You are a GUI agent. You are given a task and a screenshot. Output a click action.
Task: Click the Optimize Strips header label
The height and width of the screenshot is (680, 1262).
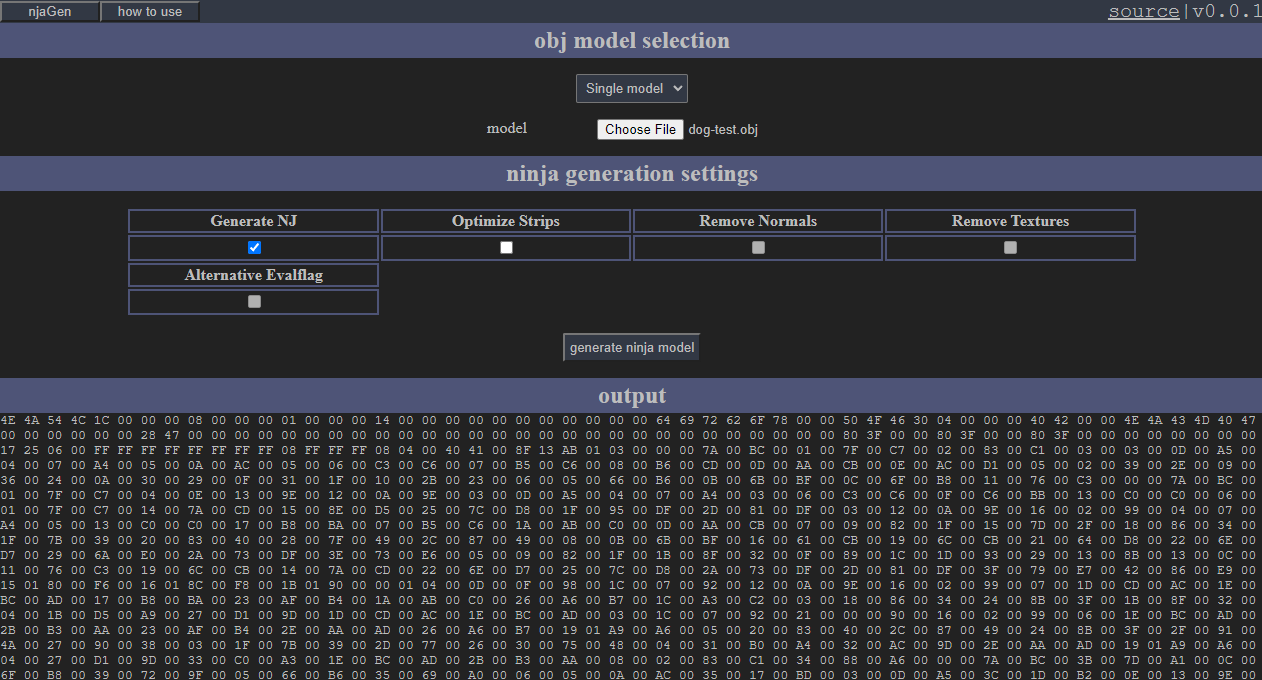tap(506, 221)
